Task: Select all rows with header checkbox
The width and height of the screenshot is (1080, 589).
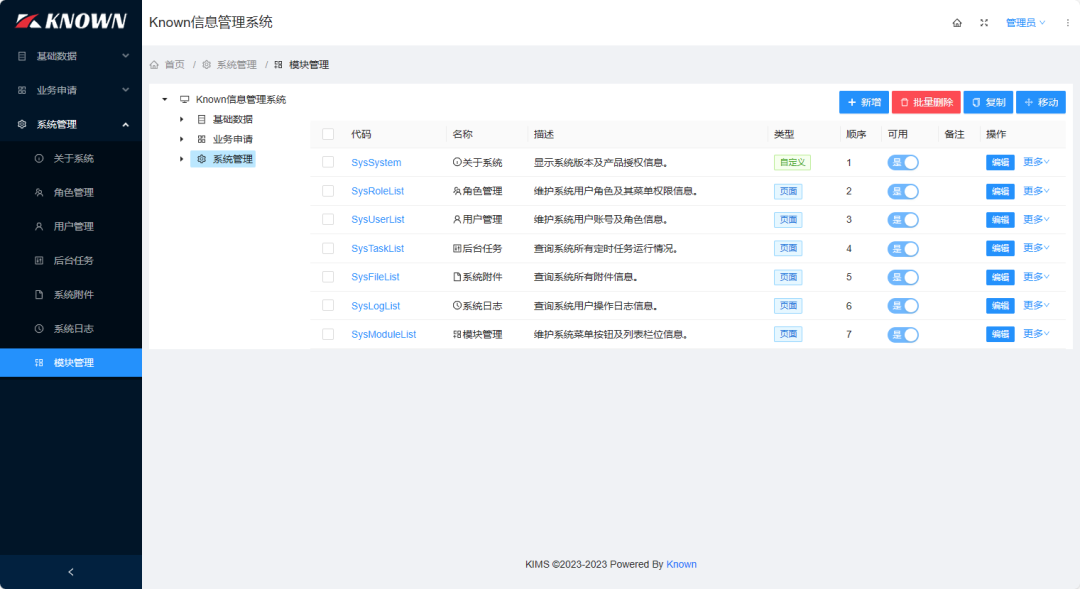Action: [x=328, y=134]
